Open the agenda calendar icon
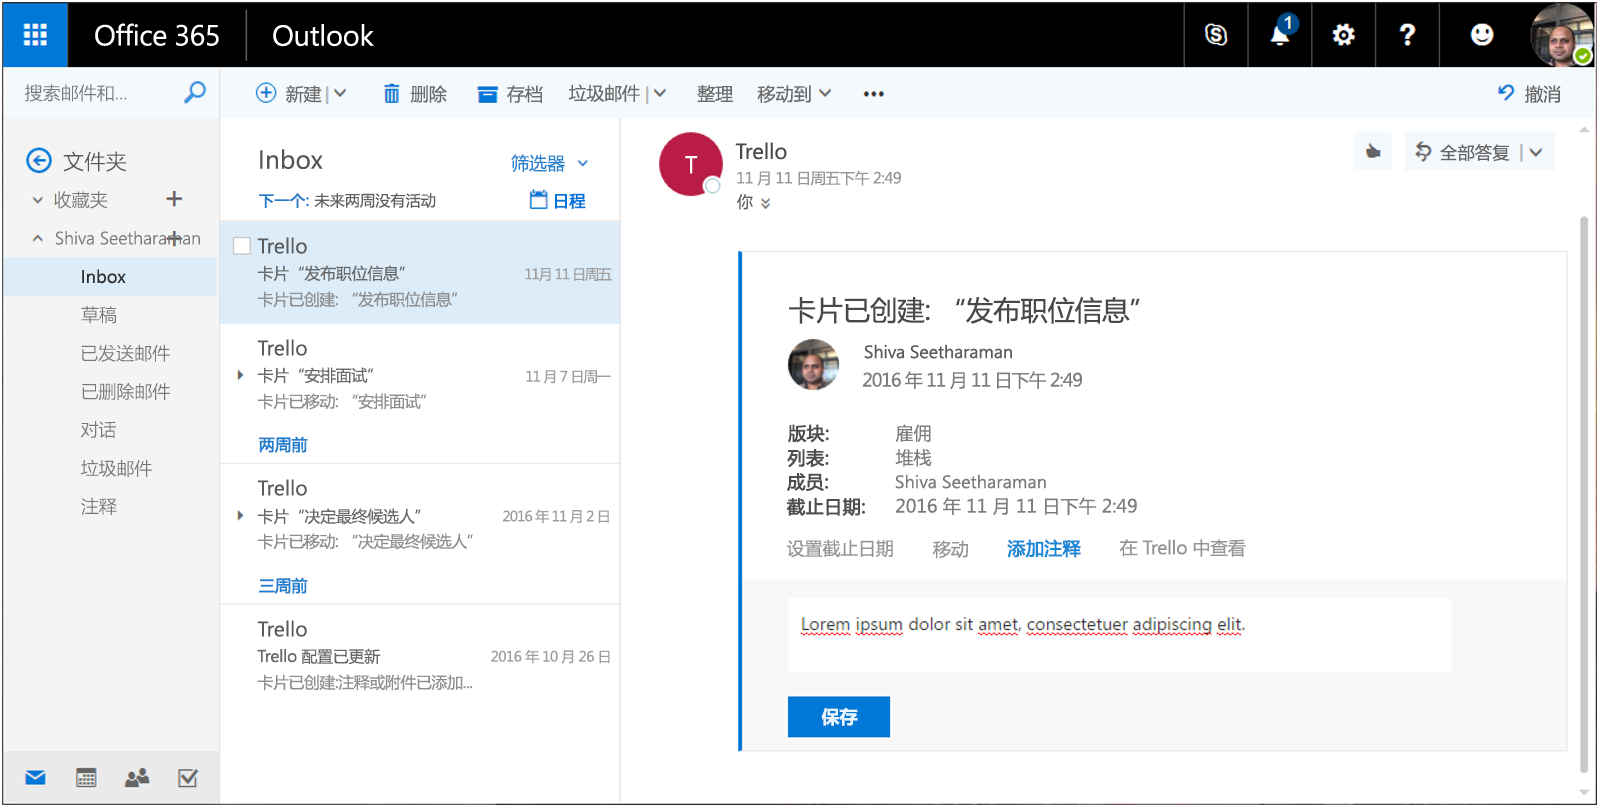 click(538, 200)
